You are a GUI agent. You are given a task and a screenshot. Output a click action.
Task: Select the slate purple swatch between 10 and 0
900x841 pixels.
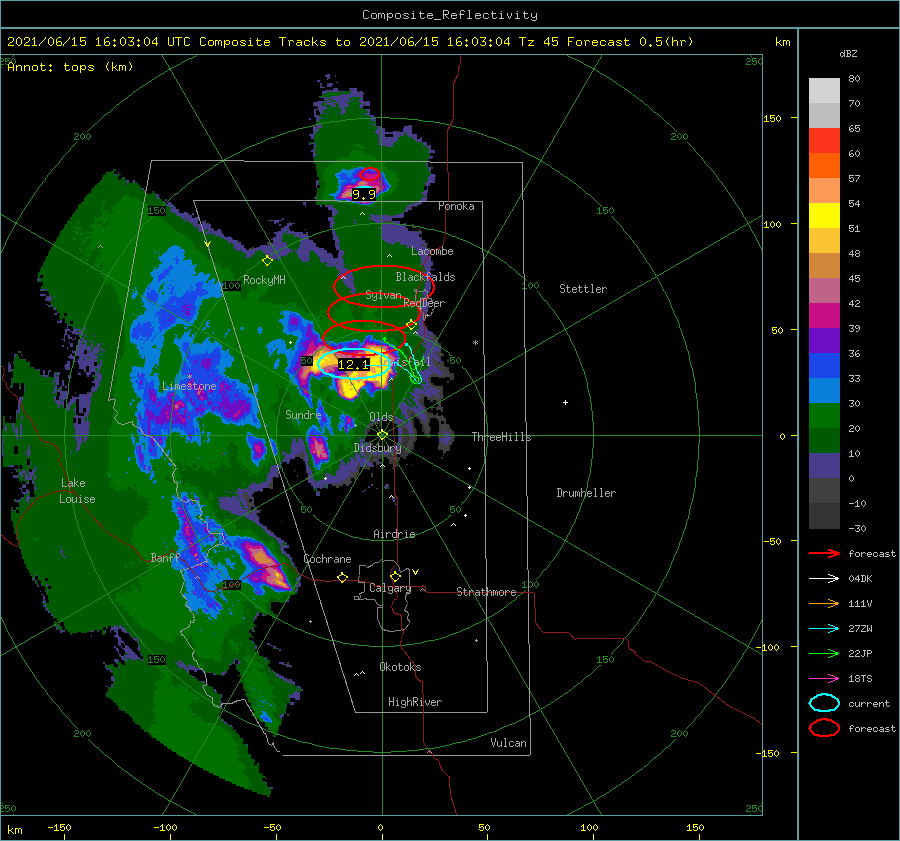tap(824, 465)
